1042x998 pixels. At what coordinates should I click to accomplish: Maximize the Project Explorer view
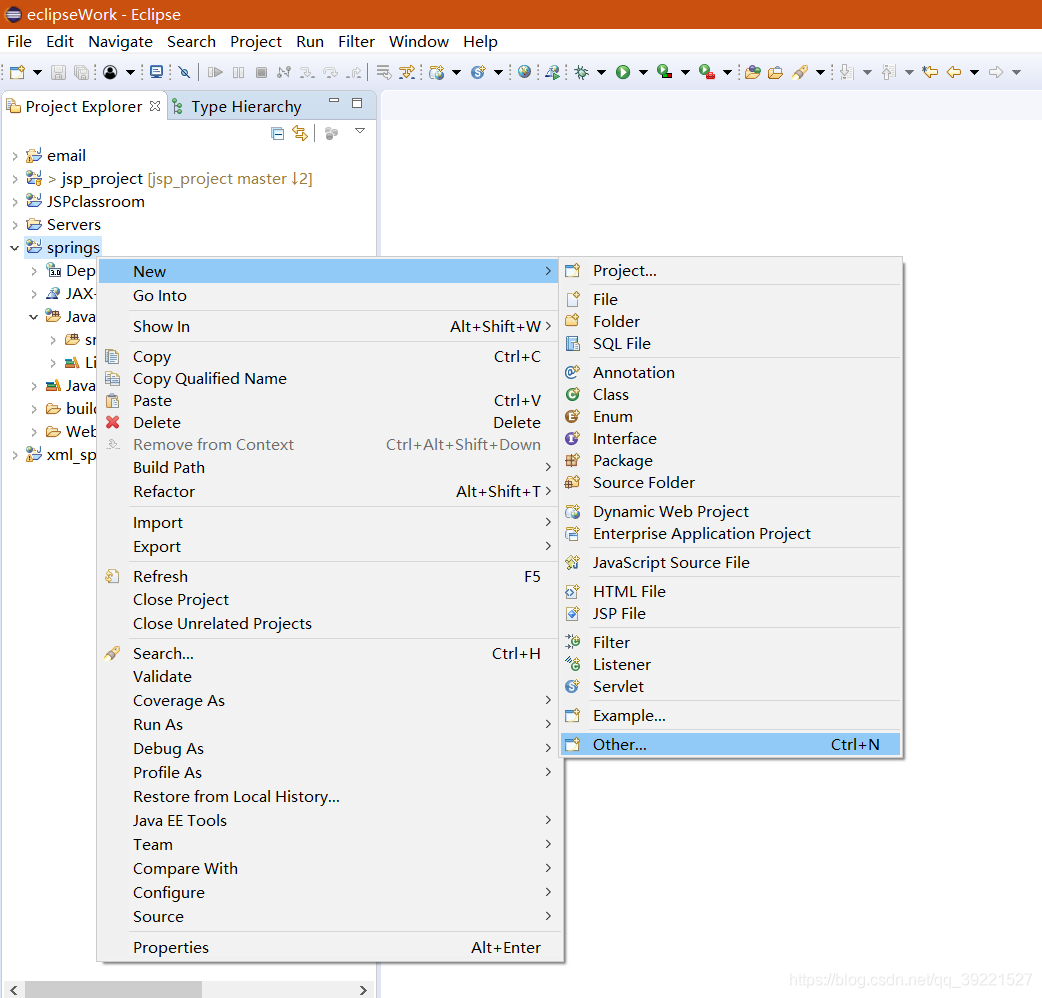[x=357, y=103]
